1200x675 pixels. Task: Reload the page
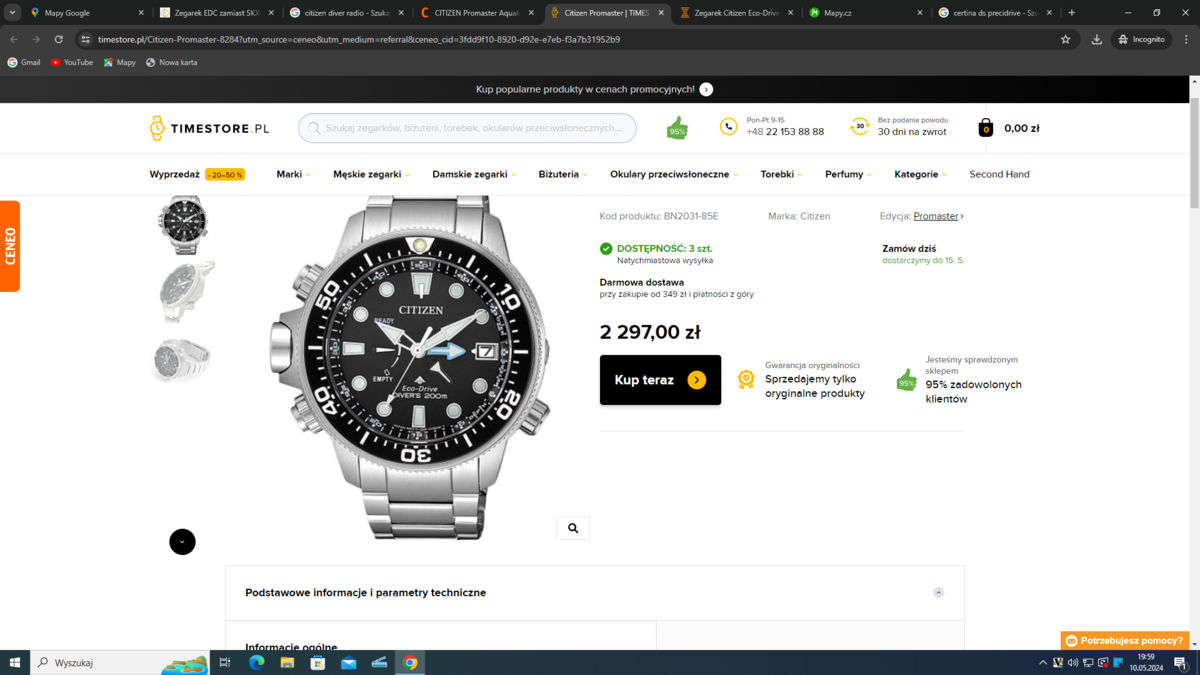[59, 39]
